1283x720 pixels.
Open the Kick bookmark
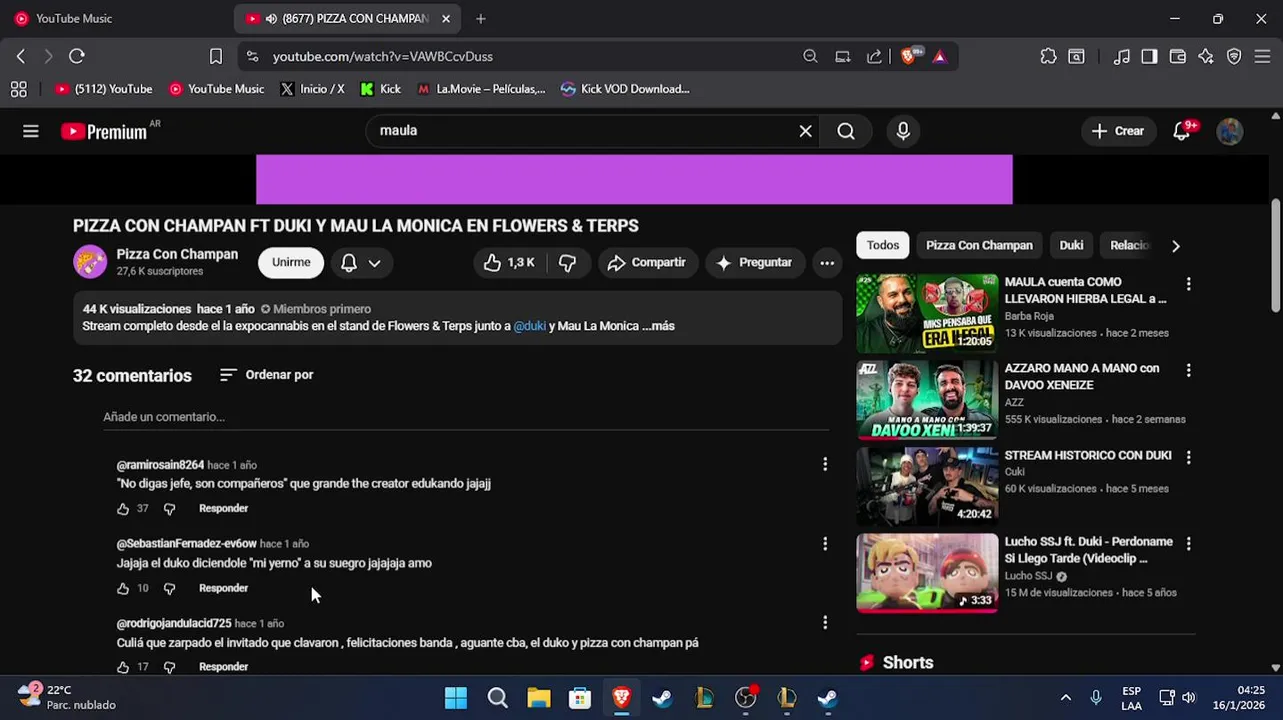[x=381, y=89]
